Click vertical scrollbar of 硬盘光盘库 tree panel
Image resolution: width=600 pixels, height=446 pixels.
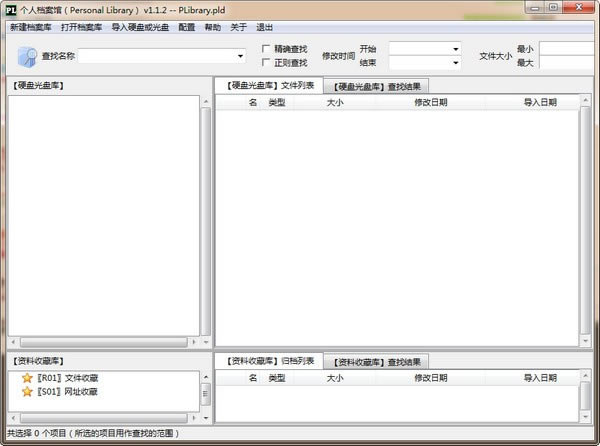point(206,221)
